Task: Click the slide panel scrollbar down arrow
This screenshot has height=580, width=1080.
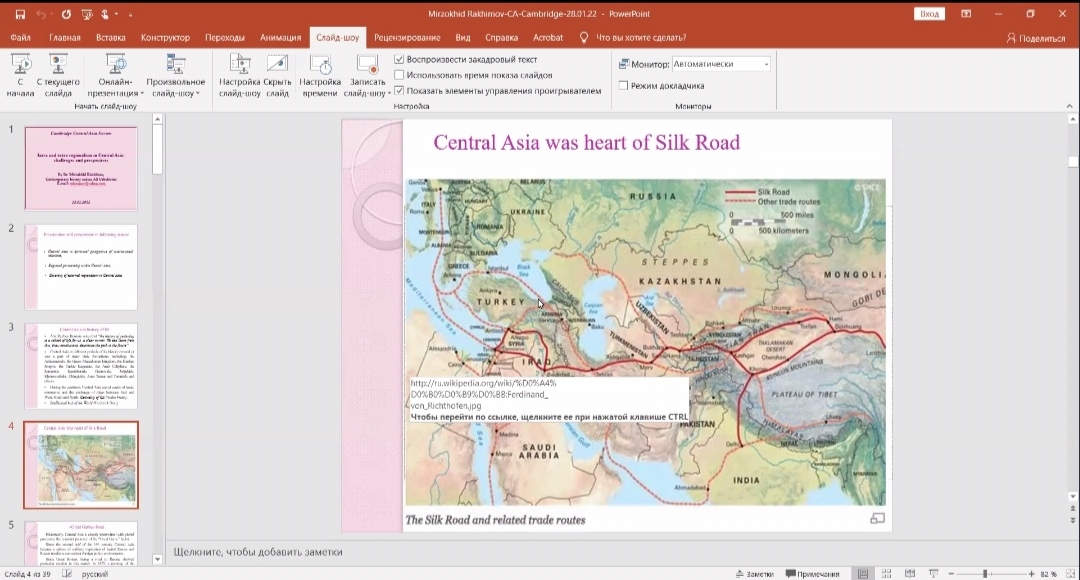Action: (x=157, y=559)
